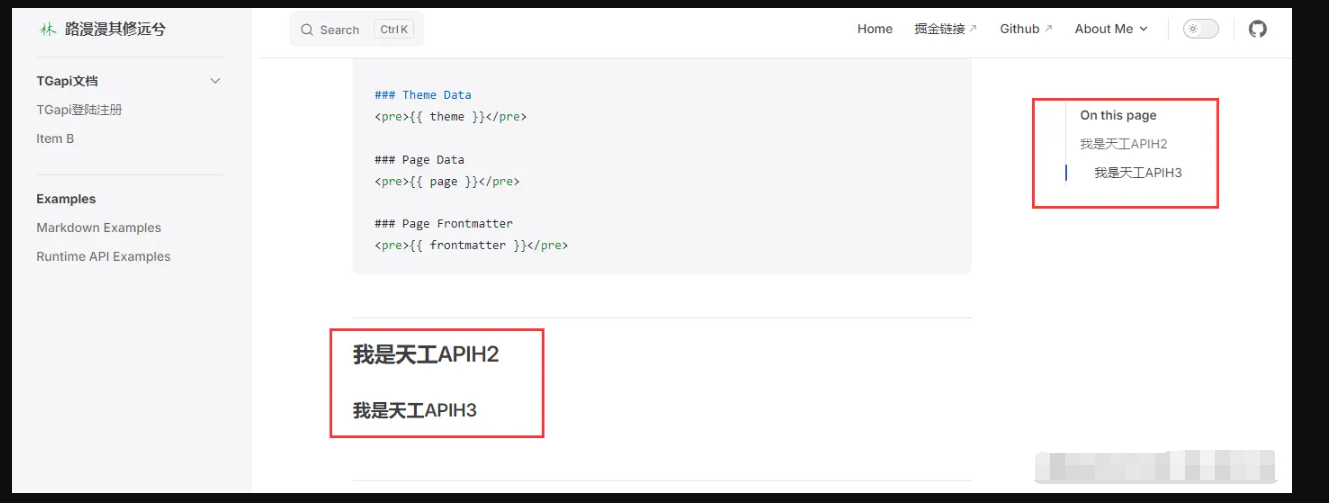Click the external arrow beside Github

[1048, 29]
